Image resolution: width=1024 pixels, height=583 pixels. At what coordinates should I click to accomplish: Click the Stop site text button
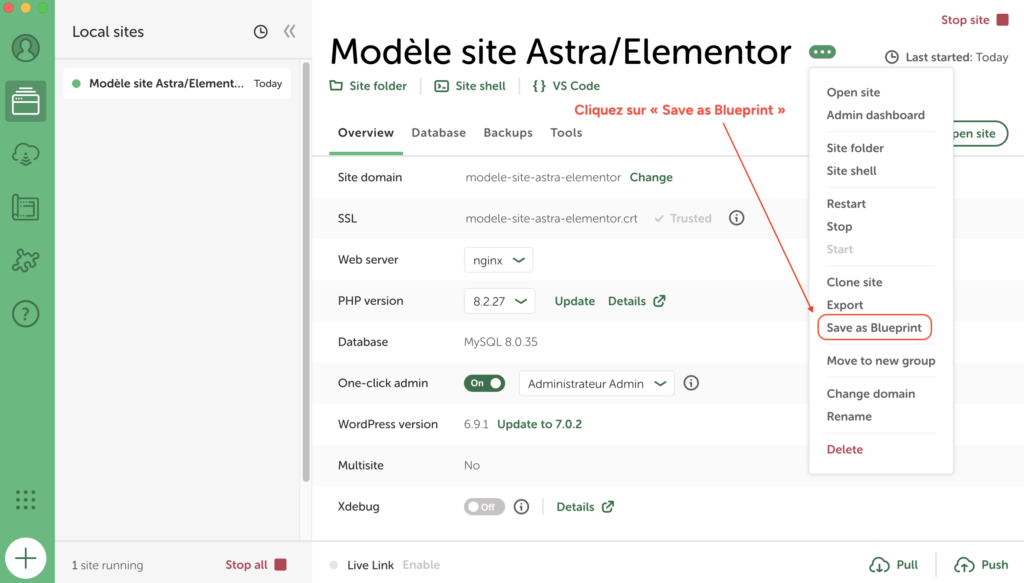(x=965, y=20)
